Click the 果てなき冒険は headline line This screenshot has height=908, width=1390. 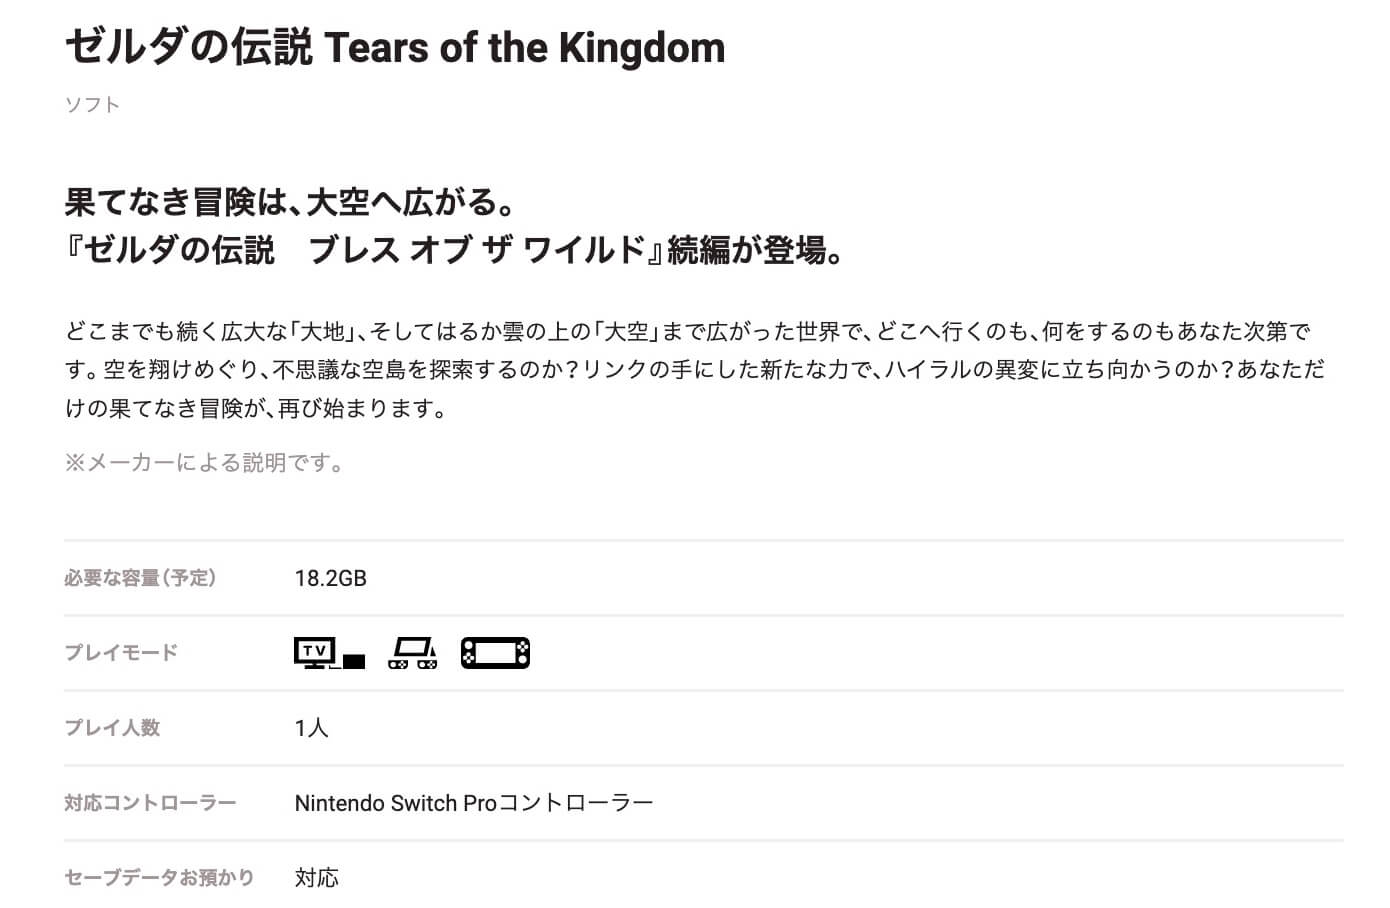[290, 202]
